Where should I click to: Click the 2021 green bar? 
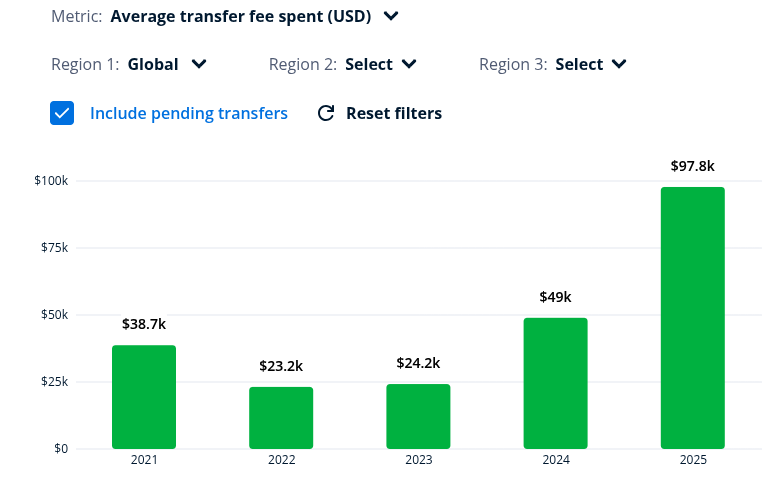144,397
